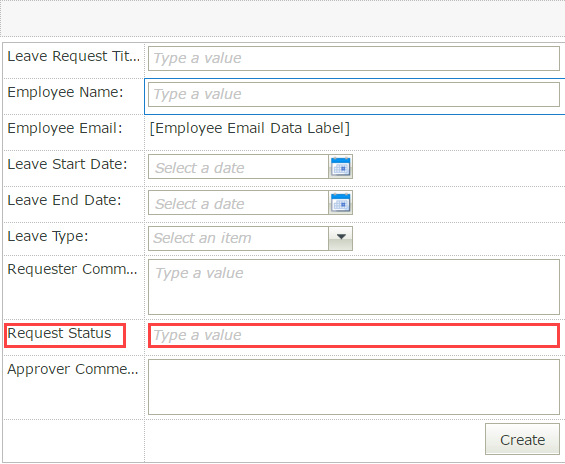
Task: Focus the Approver Comments text area
Action: (354, 387)
